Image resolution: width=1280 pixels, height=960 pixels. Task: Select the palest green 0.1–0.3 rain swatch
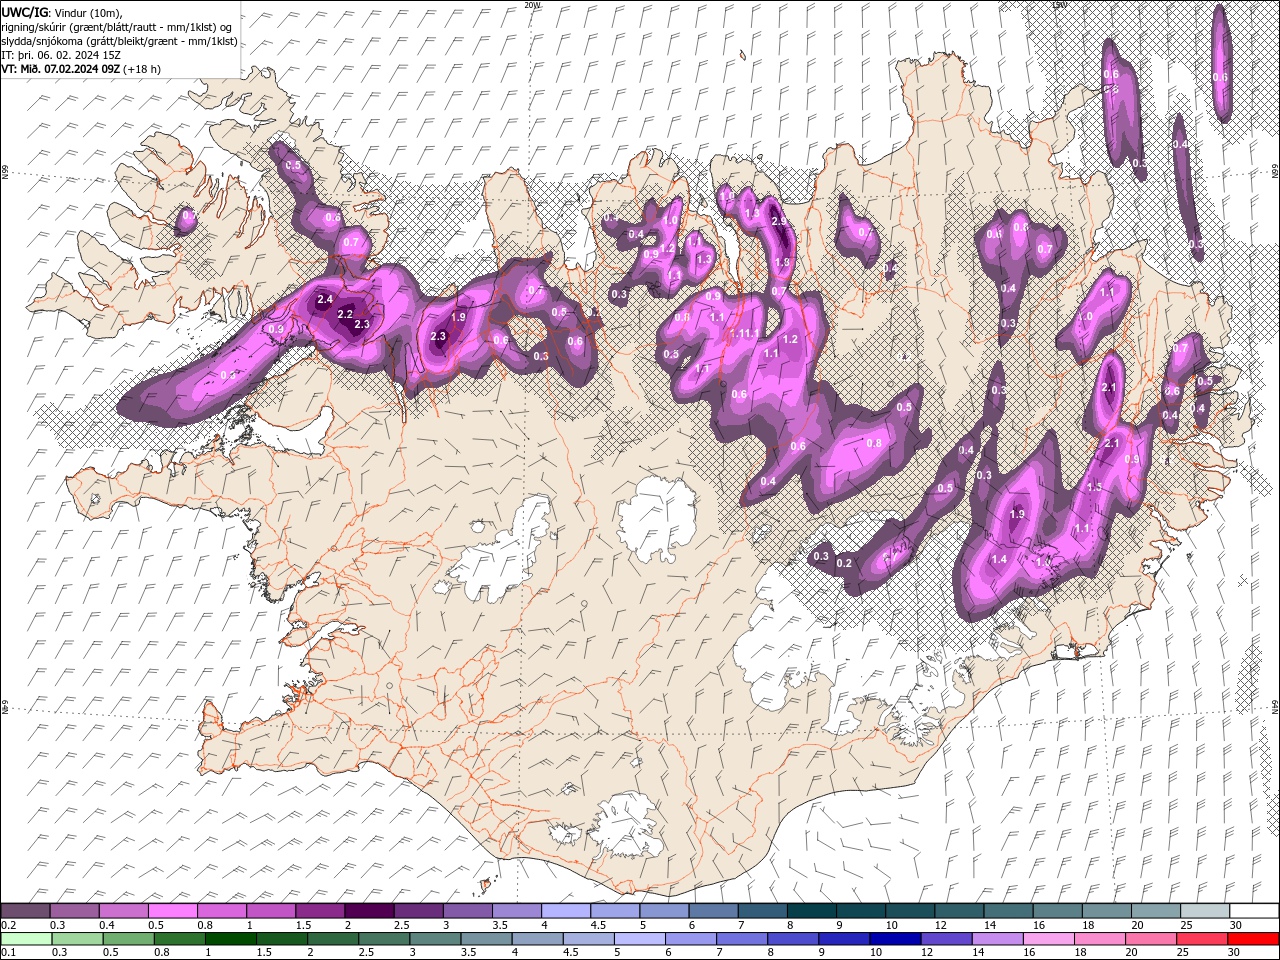click(26, 939)
